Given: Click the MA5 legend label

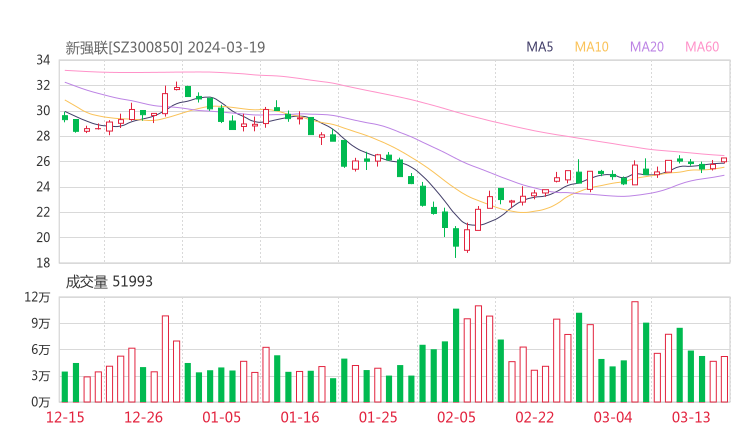Looking at the screenshot, I should 539,47.
